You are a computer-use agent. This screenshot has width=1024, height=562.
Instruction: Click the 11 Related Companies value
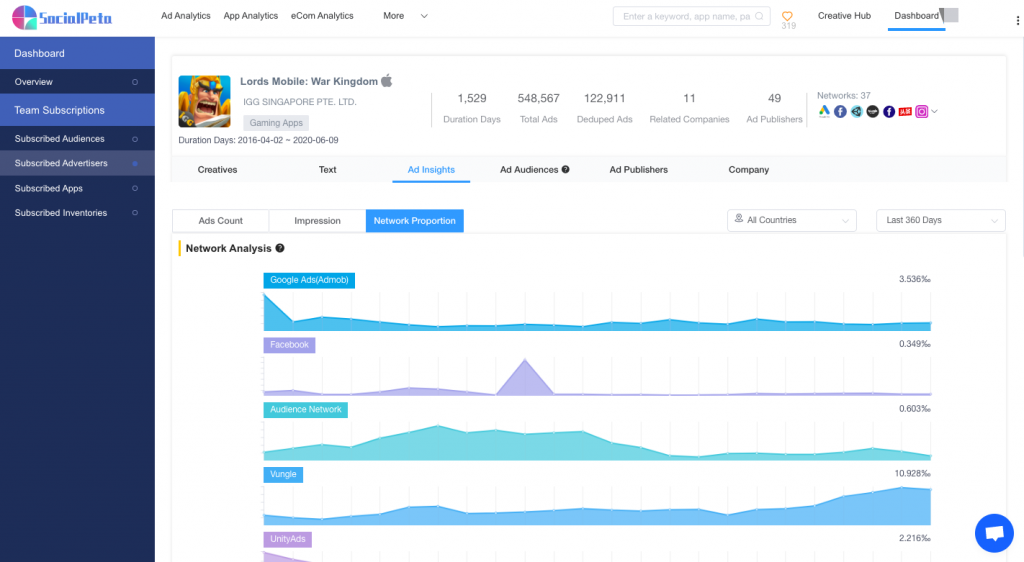point(689,99)
